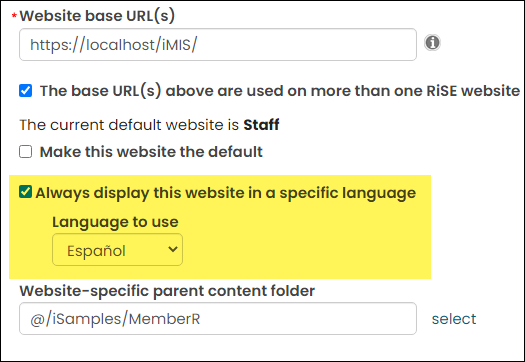This screenshot has height=362, width=525.
Task: Click the Website-specific parent content folder field
Action: [218, 318]
